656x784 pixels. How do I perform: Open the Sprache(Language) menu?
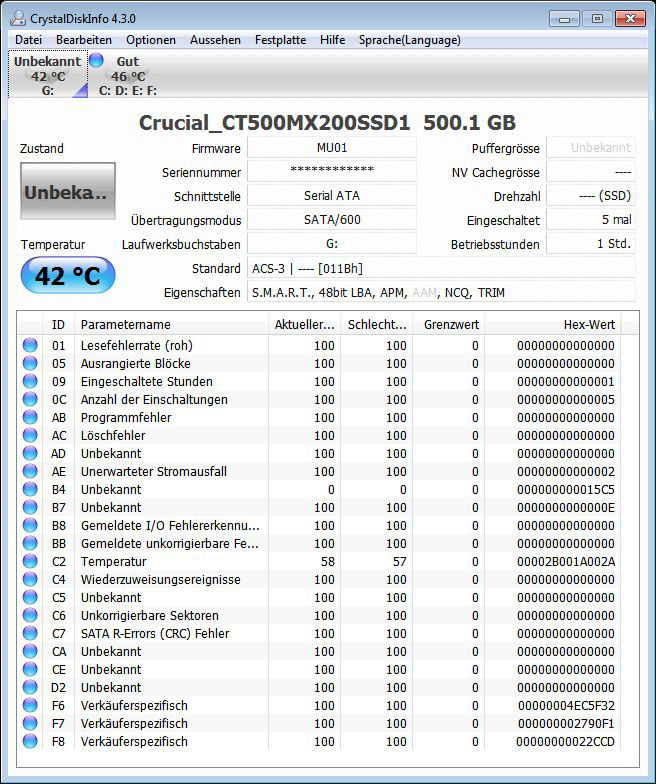pyautogui.click(x=410, y=40)
